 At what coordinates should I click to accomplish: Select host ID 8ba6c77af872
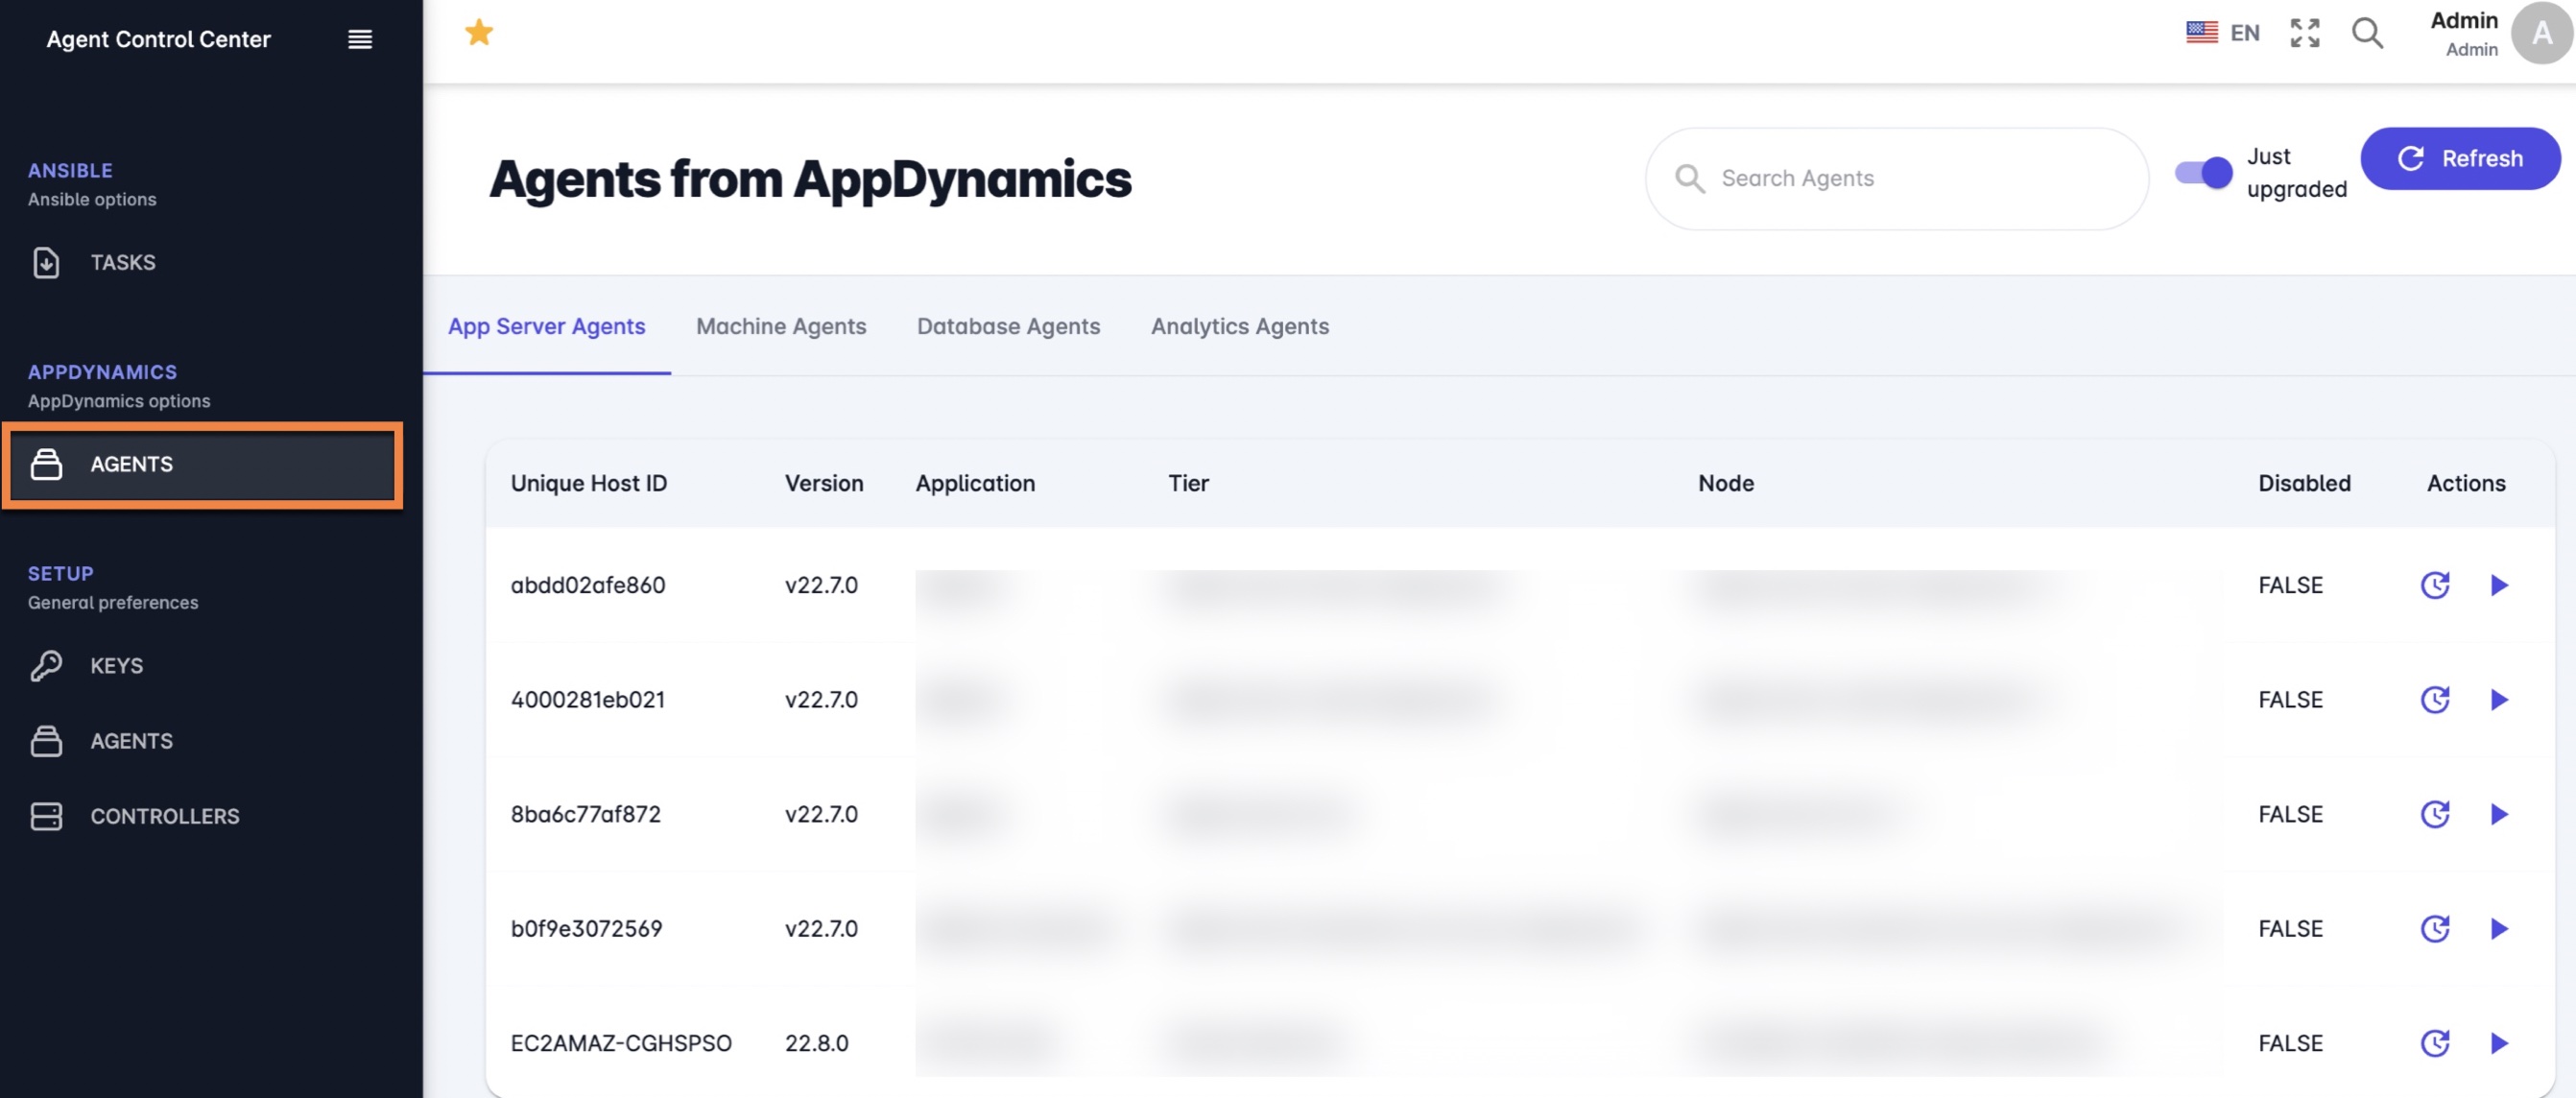585,814
